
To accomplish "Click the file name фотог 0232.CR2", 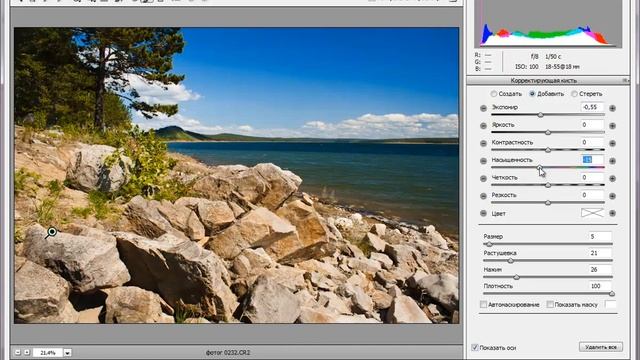I will 228,352.
